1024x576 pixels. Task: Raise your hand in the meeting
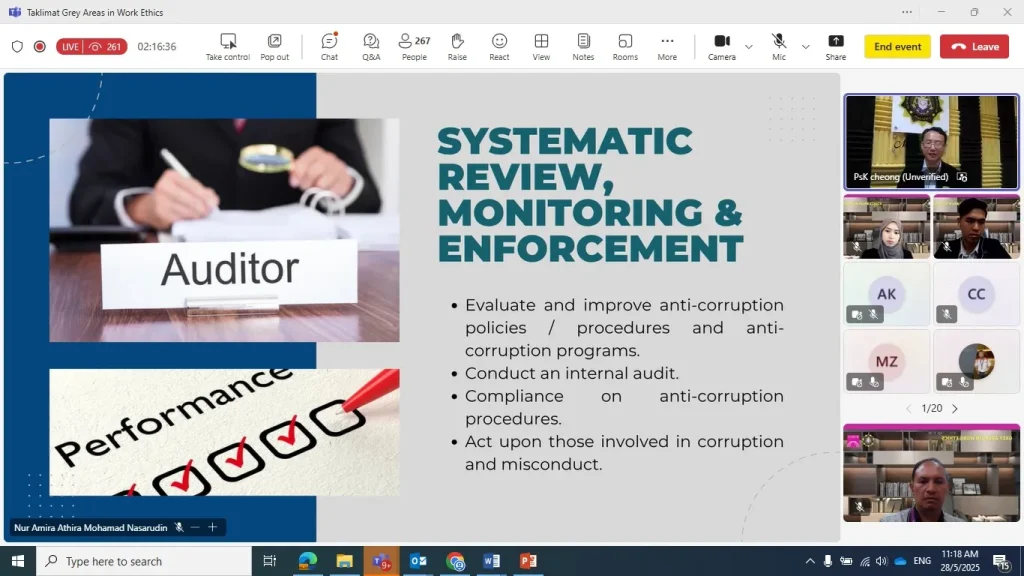pyautogui.click(x=457, y=46)
